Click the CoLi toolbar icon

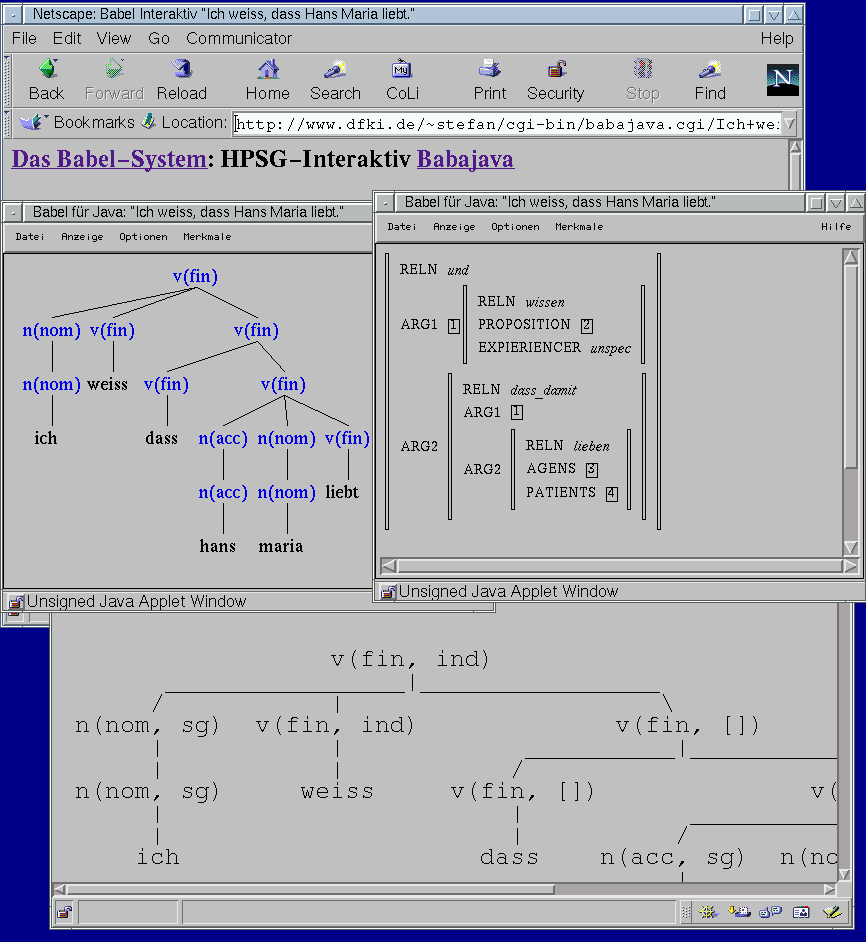tap(401, 69)
